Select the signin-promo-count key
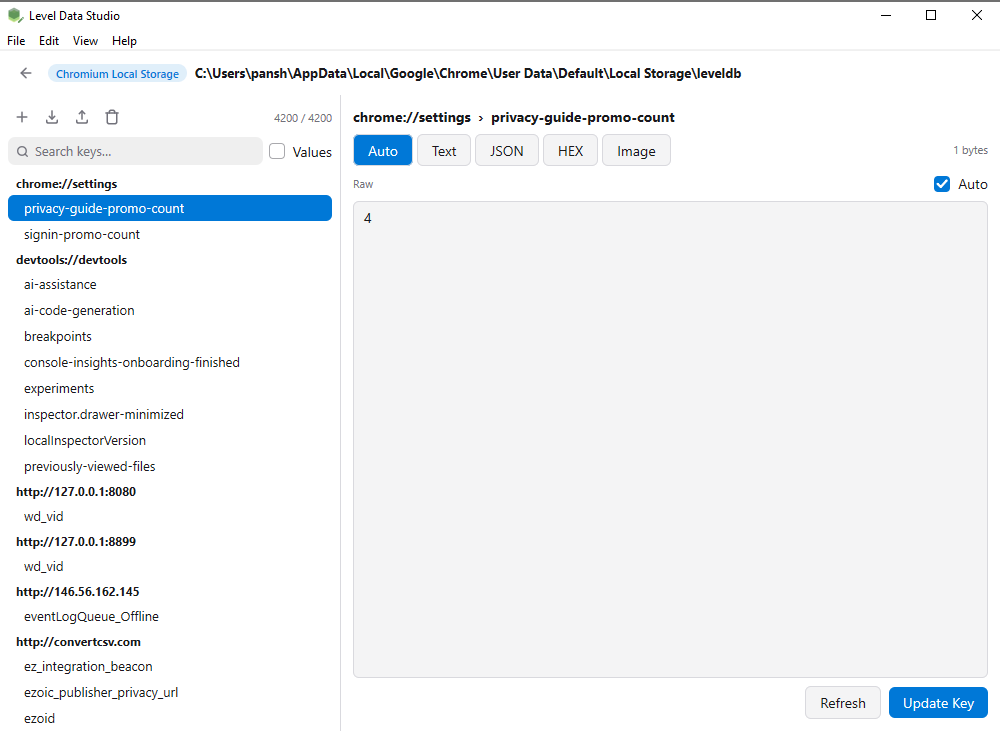Screen dimensions: 1000x731 [x=170, y=235]
